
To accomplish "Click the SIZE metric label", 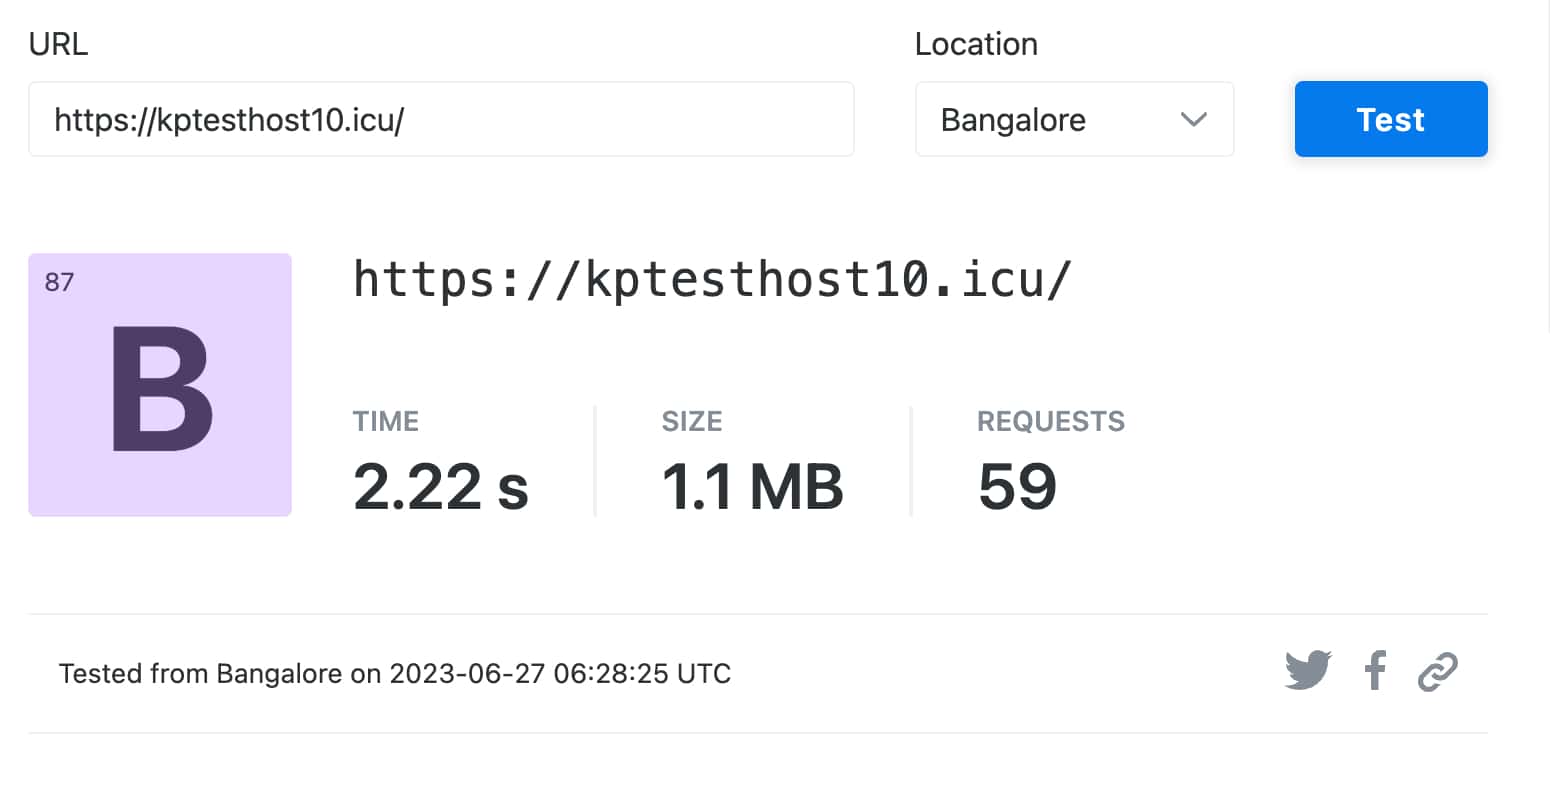I will point(692,421).
